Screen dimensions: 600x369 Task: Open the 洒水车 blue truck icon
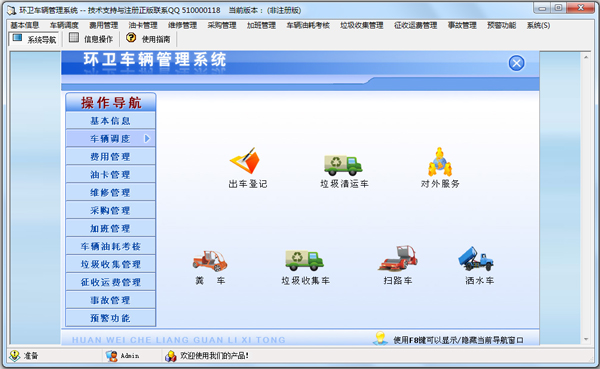(x=476, y=258)
